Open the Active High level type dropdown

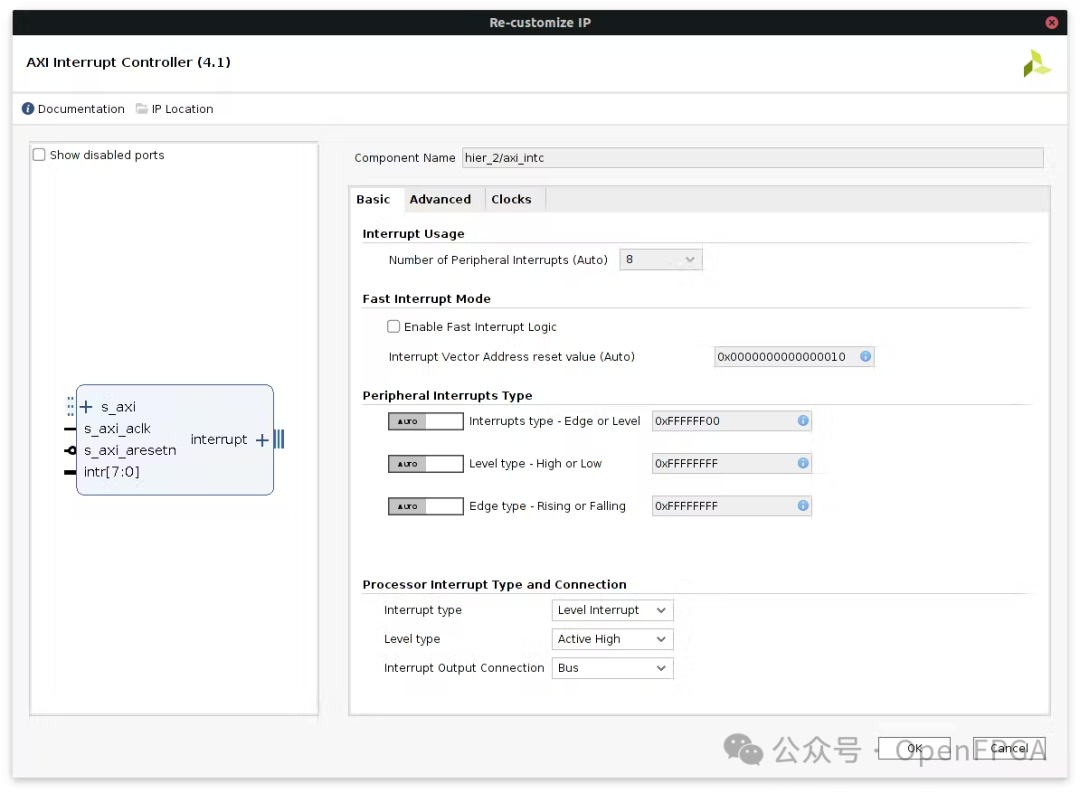click(612, 639)
